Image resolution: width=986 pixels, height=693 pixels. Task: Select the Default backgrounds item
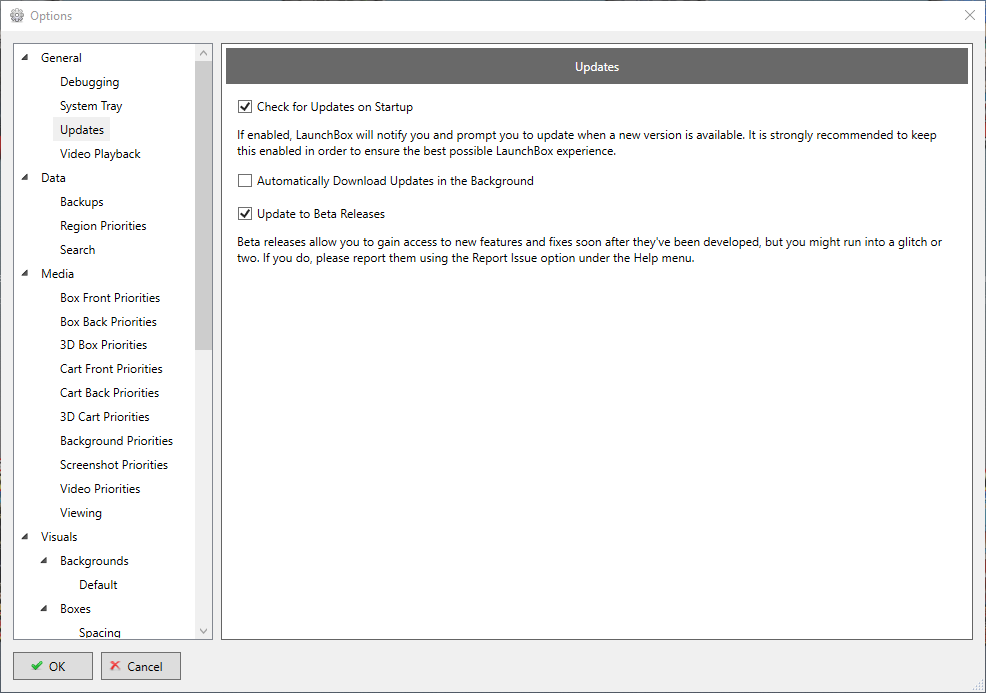point(98,585)
